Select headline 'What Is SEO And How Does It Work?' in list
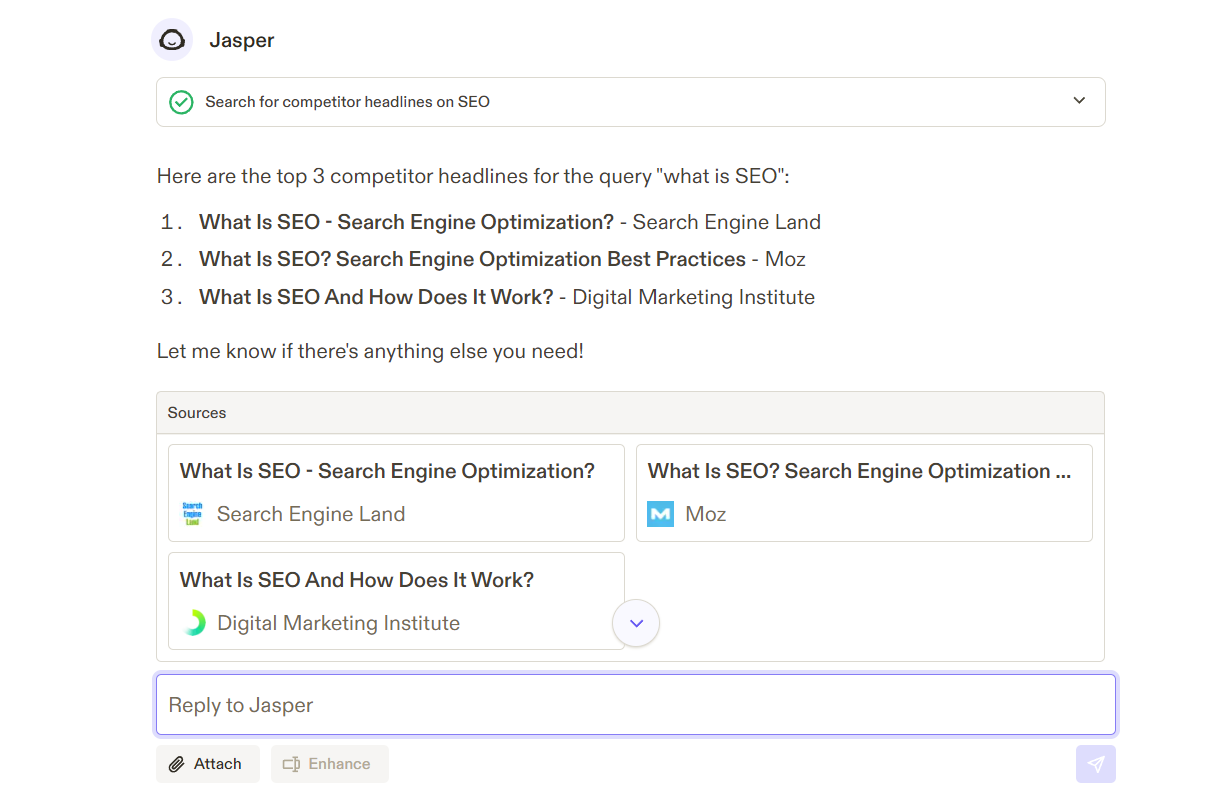Screen dimensions: 1208x789 [376, 297]
